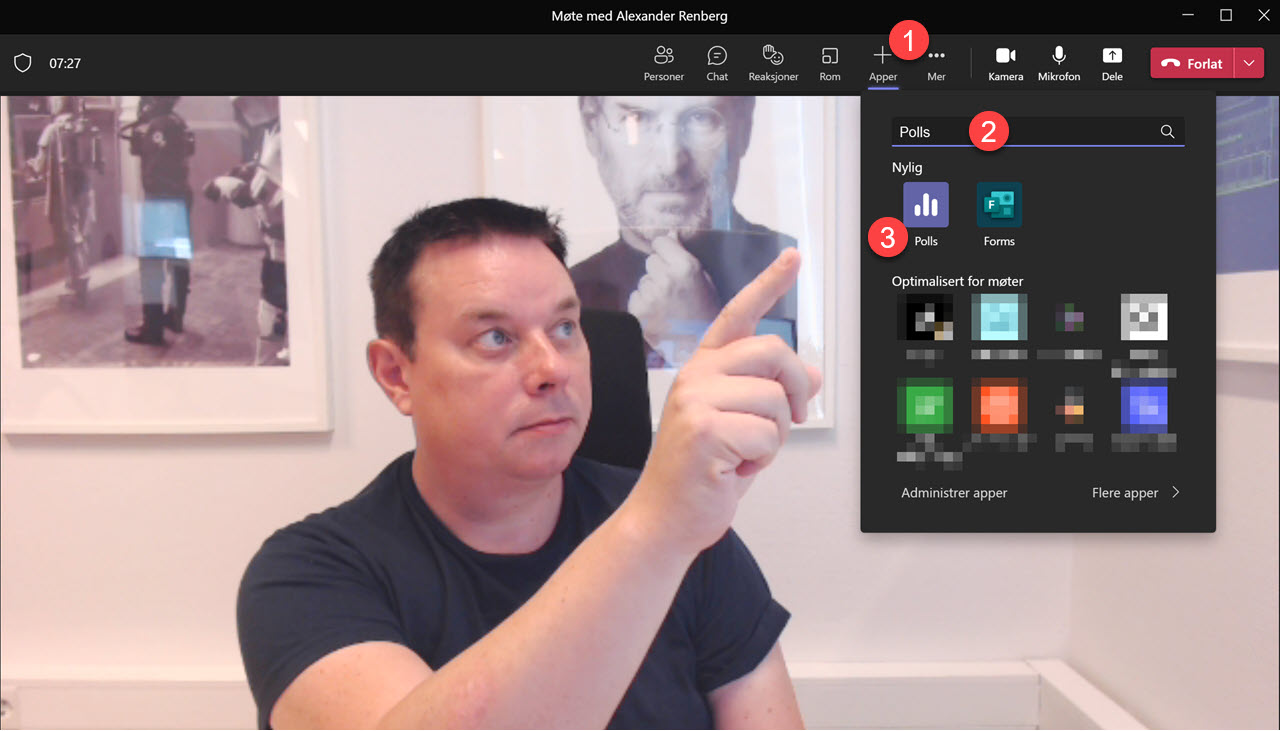
Task: Open Administrer apper
Action: pyautogui.click(x=953, y=492)
